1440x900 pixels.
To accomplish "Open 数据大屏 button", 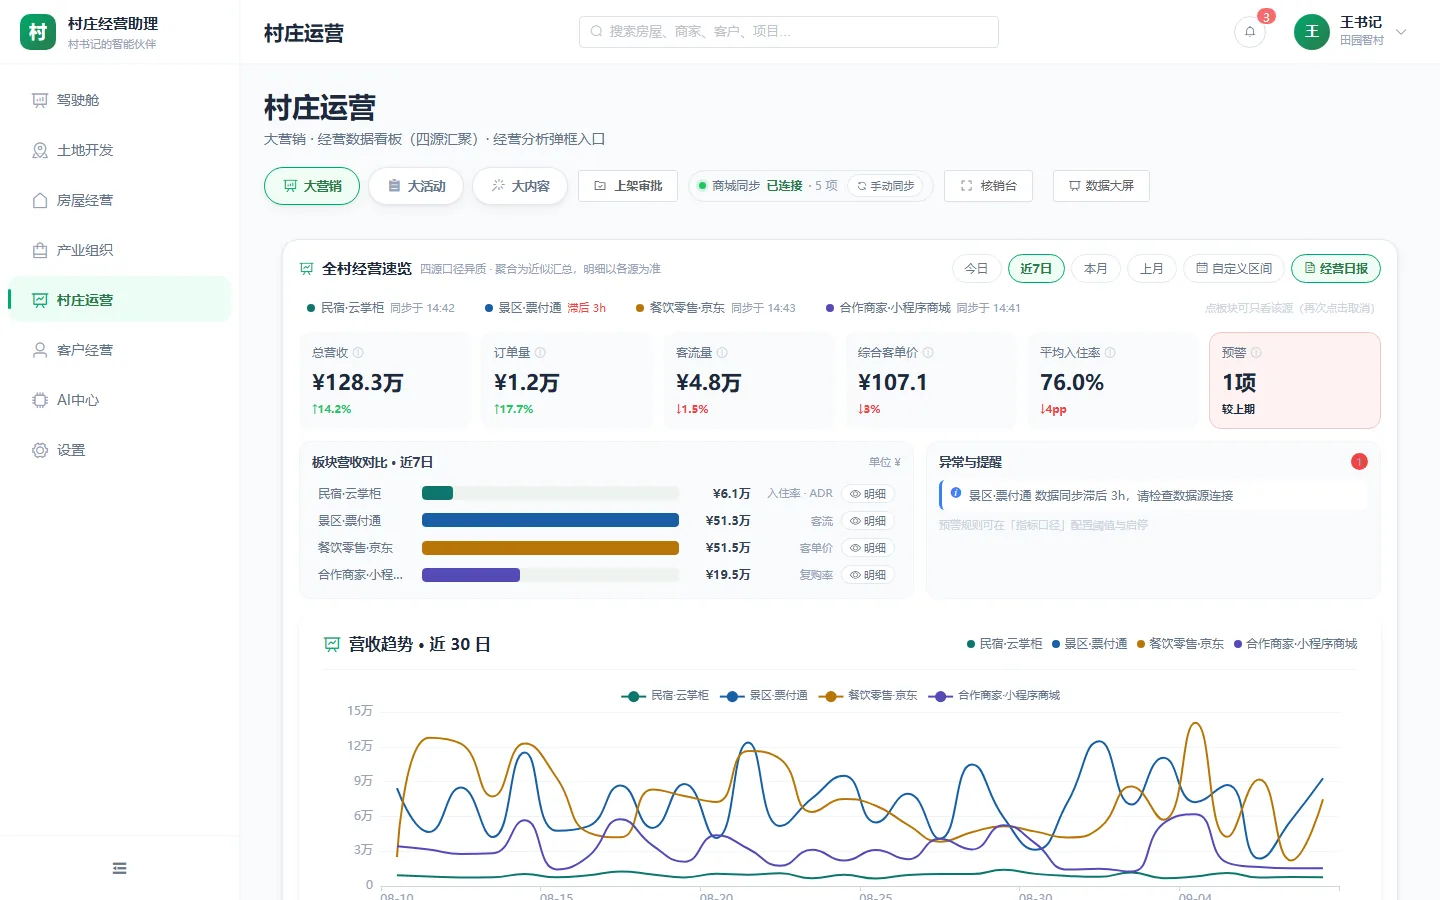I will coord(1101,186).
